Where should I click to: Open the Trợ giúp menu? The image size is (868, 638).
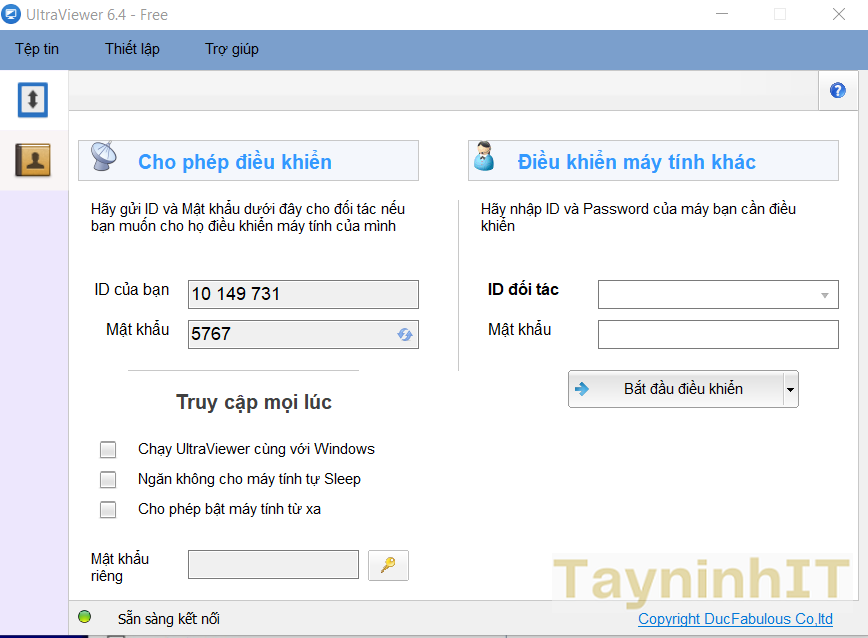[x=231, y=49]
